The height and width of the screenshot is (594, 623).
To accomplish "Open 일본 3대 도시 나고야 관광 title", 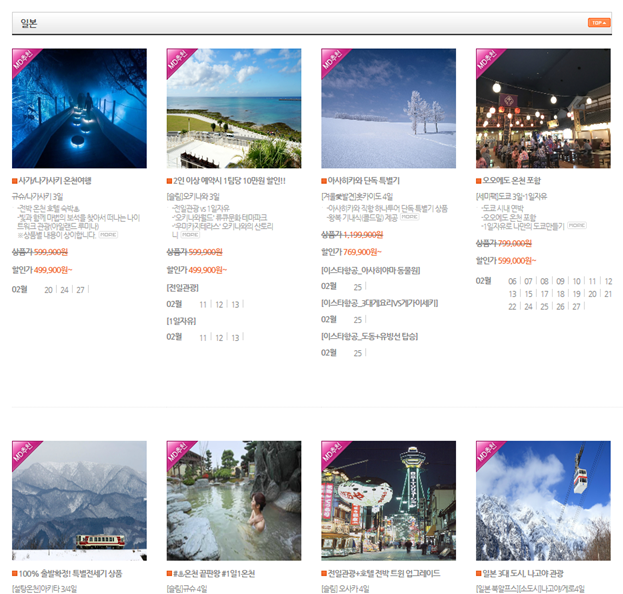I will (x=523, y=573).
